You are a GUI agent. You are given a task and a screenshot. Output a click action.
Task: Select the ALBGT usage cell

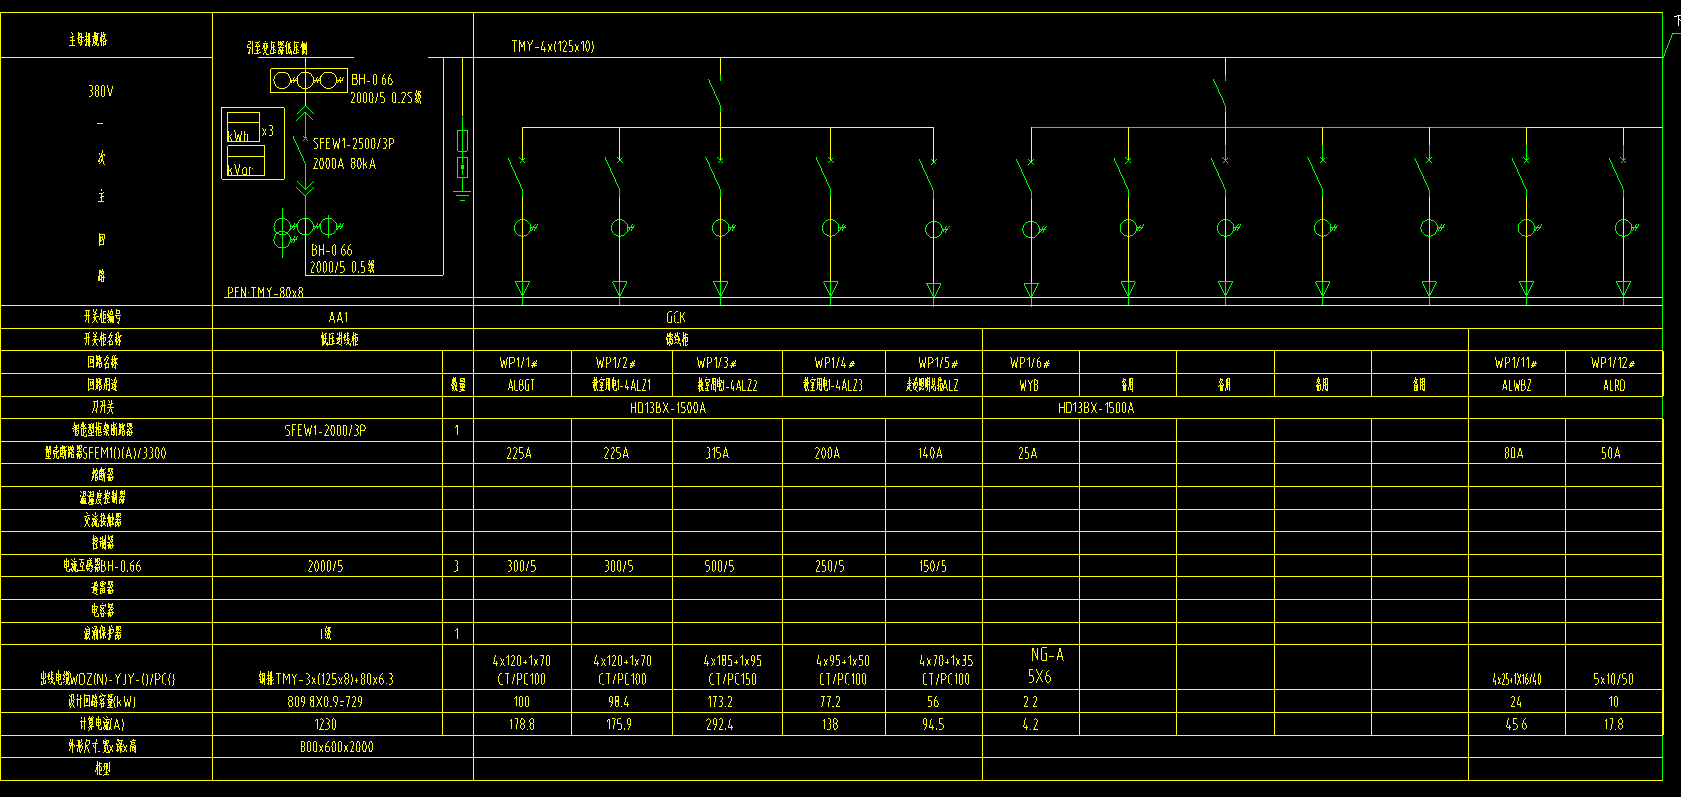(x=521, y=385)
